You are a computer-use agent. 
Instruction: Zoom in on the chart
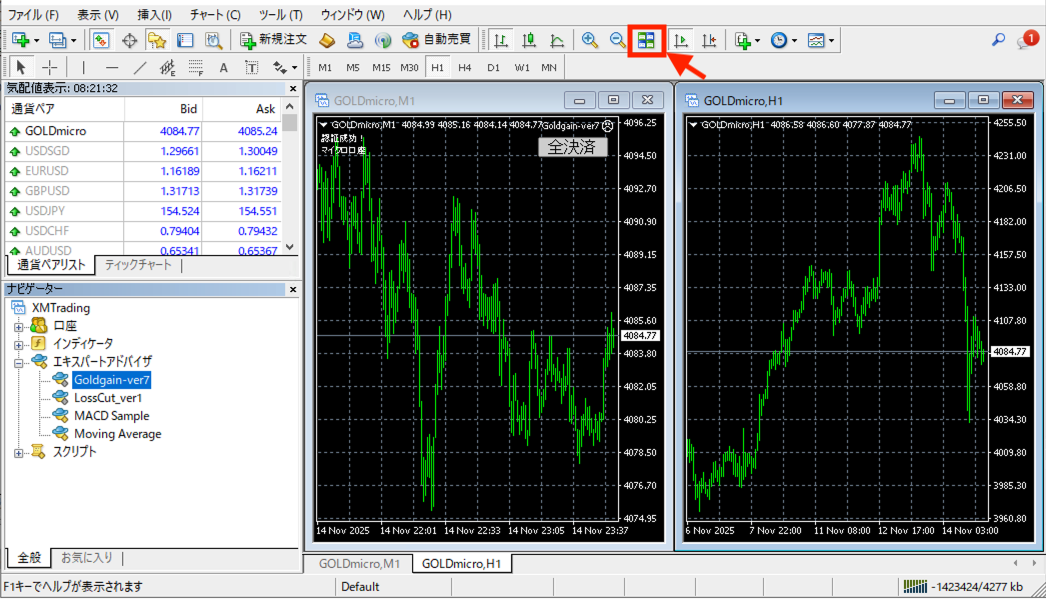(590, 41)
